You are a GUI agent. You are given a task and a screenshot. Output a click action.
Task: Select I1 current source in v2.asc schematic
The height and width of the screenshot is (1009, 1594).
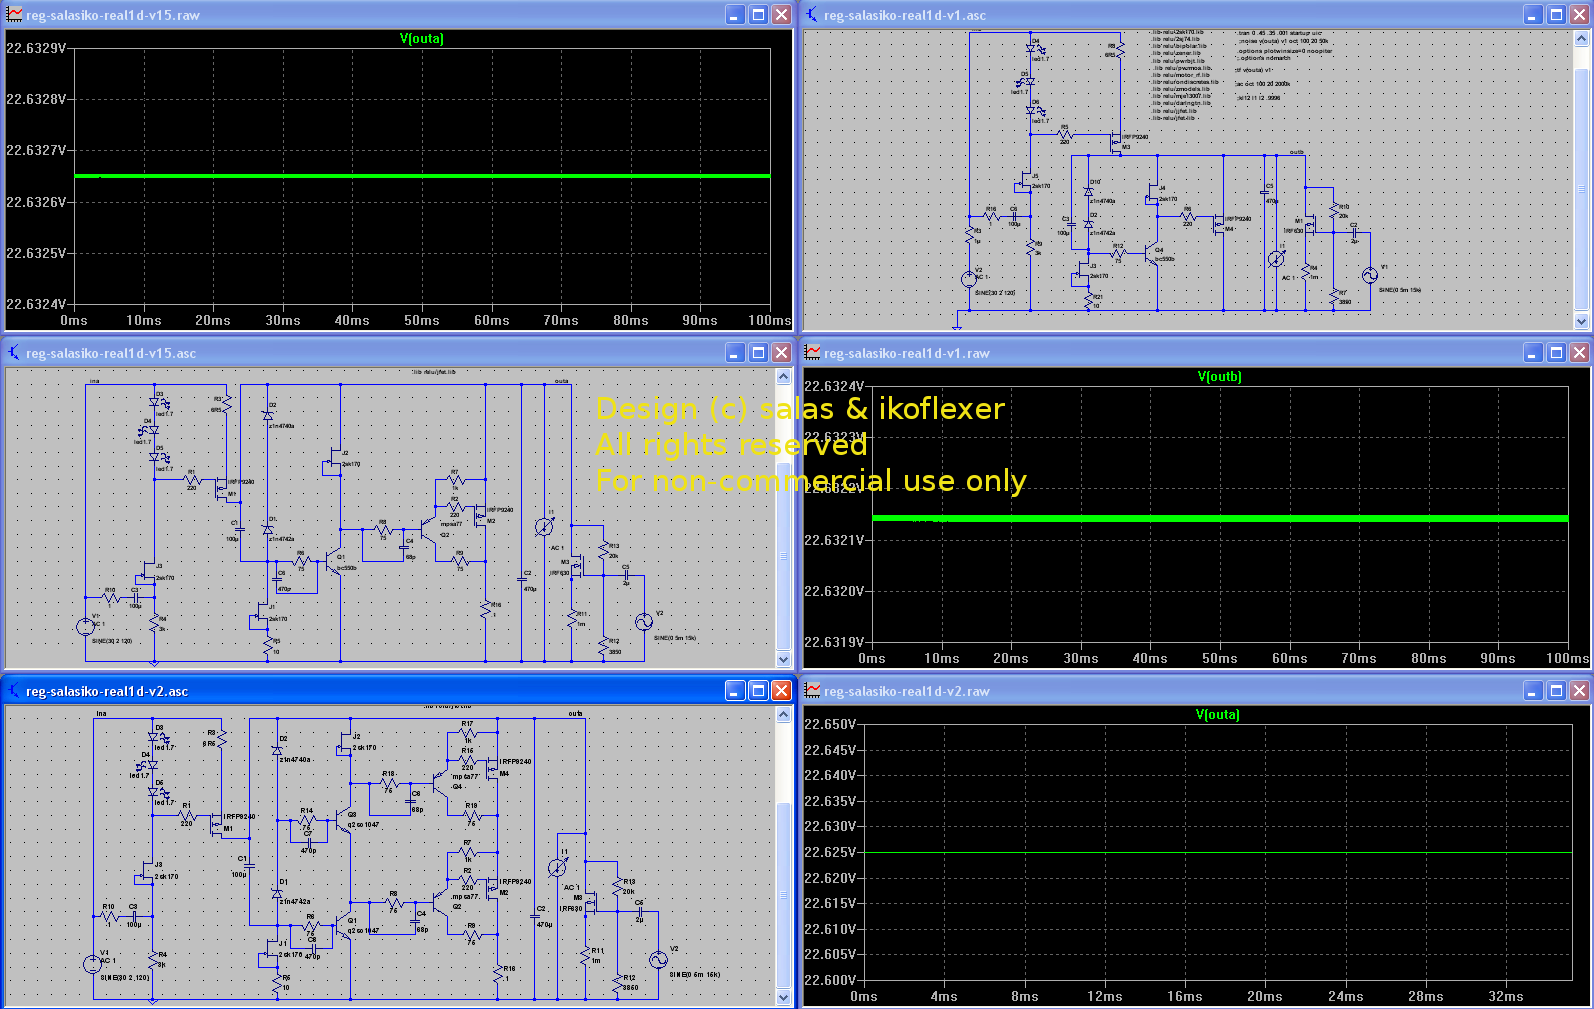pos(558,867)
